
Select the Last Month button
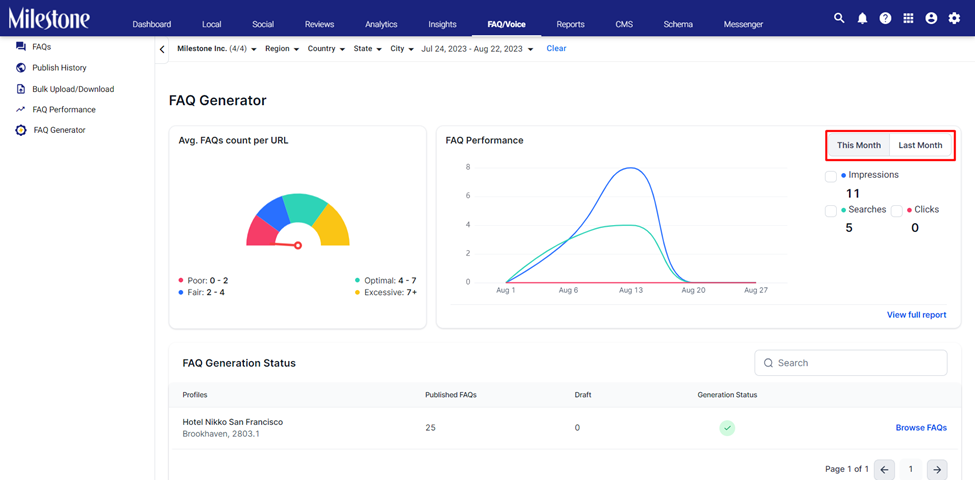coord(920,145)
